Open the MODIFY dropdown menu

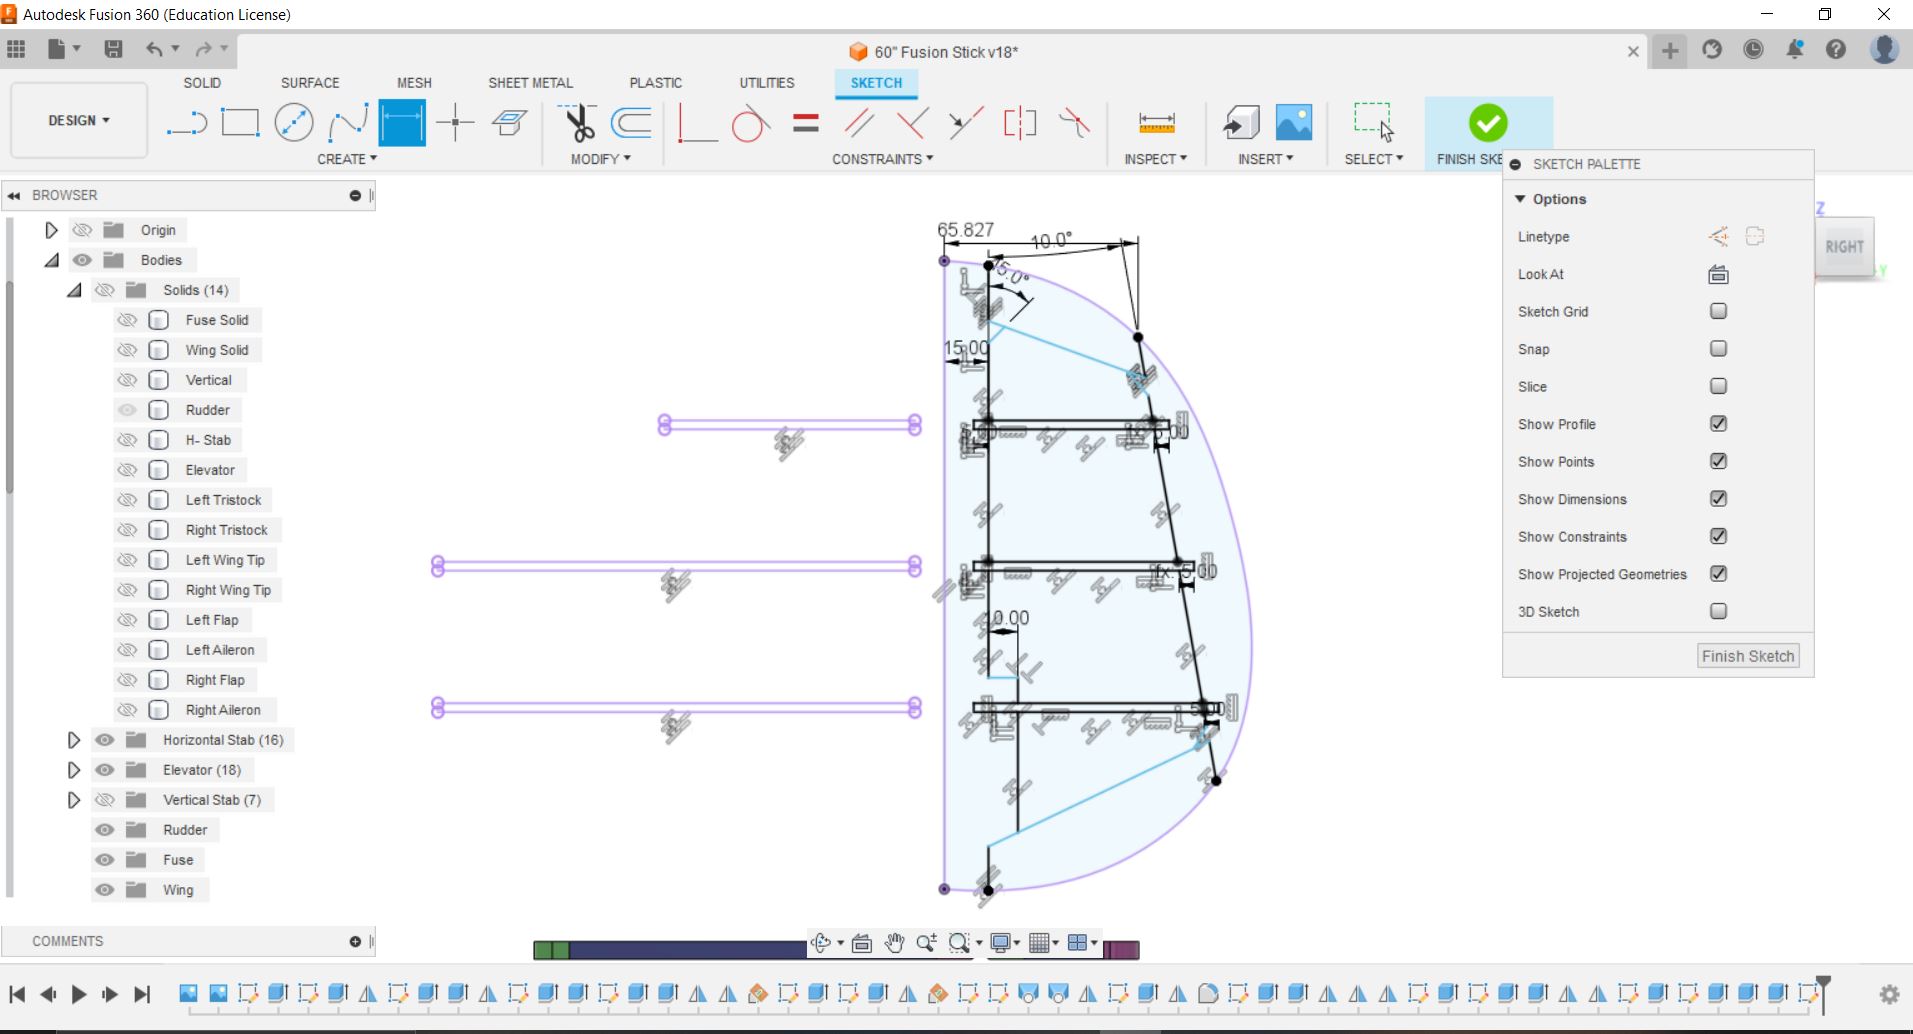[600, 159]
